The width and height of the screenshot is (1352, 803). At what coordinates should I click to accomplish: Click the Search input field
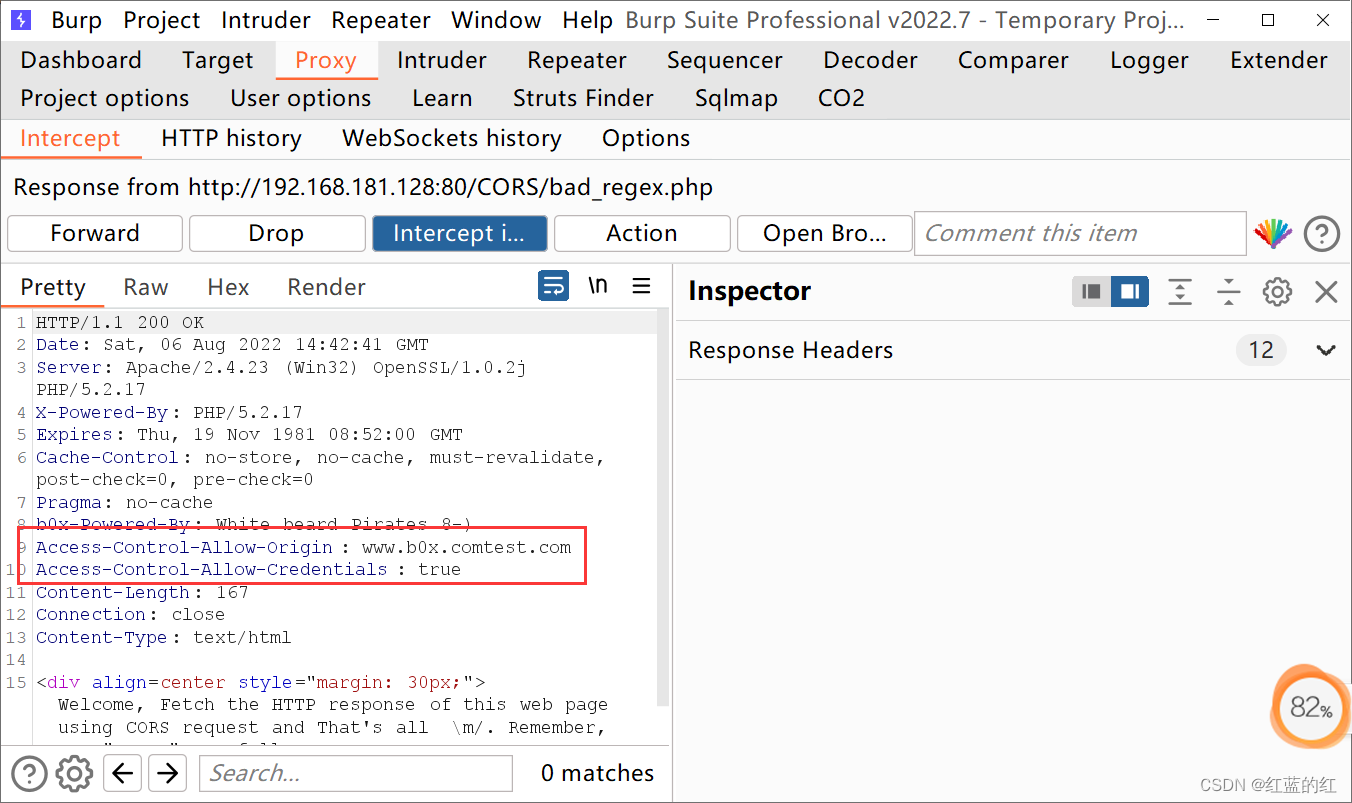[356, 773]
